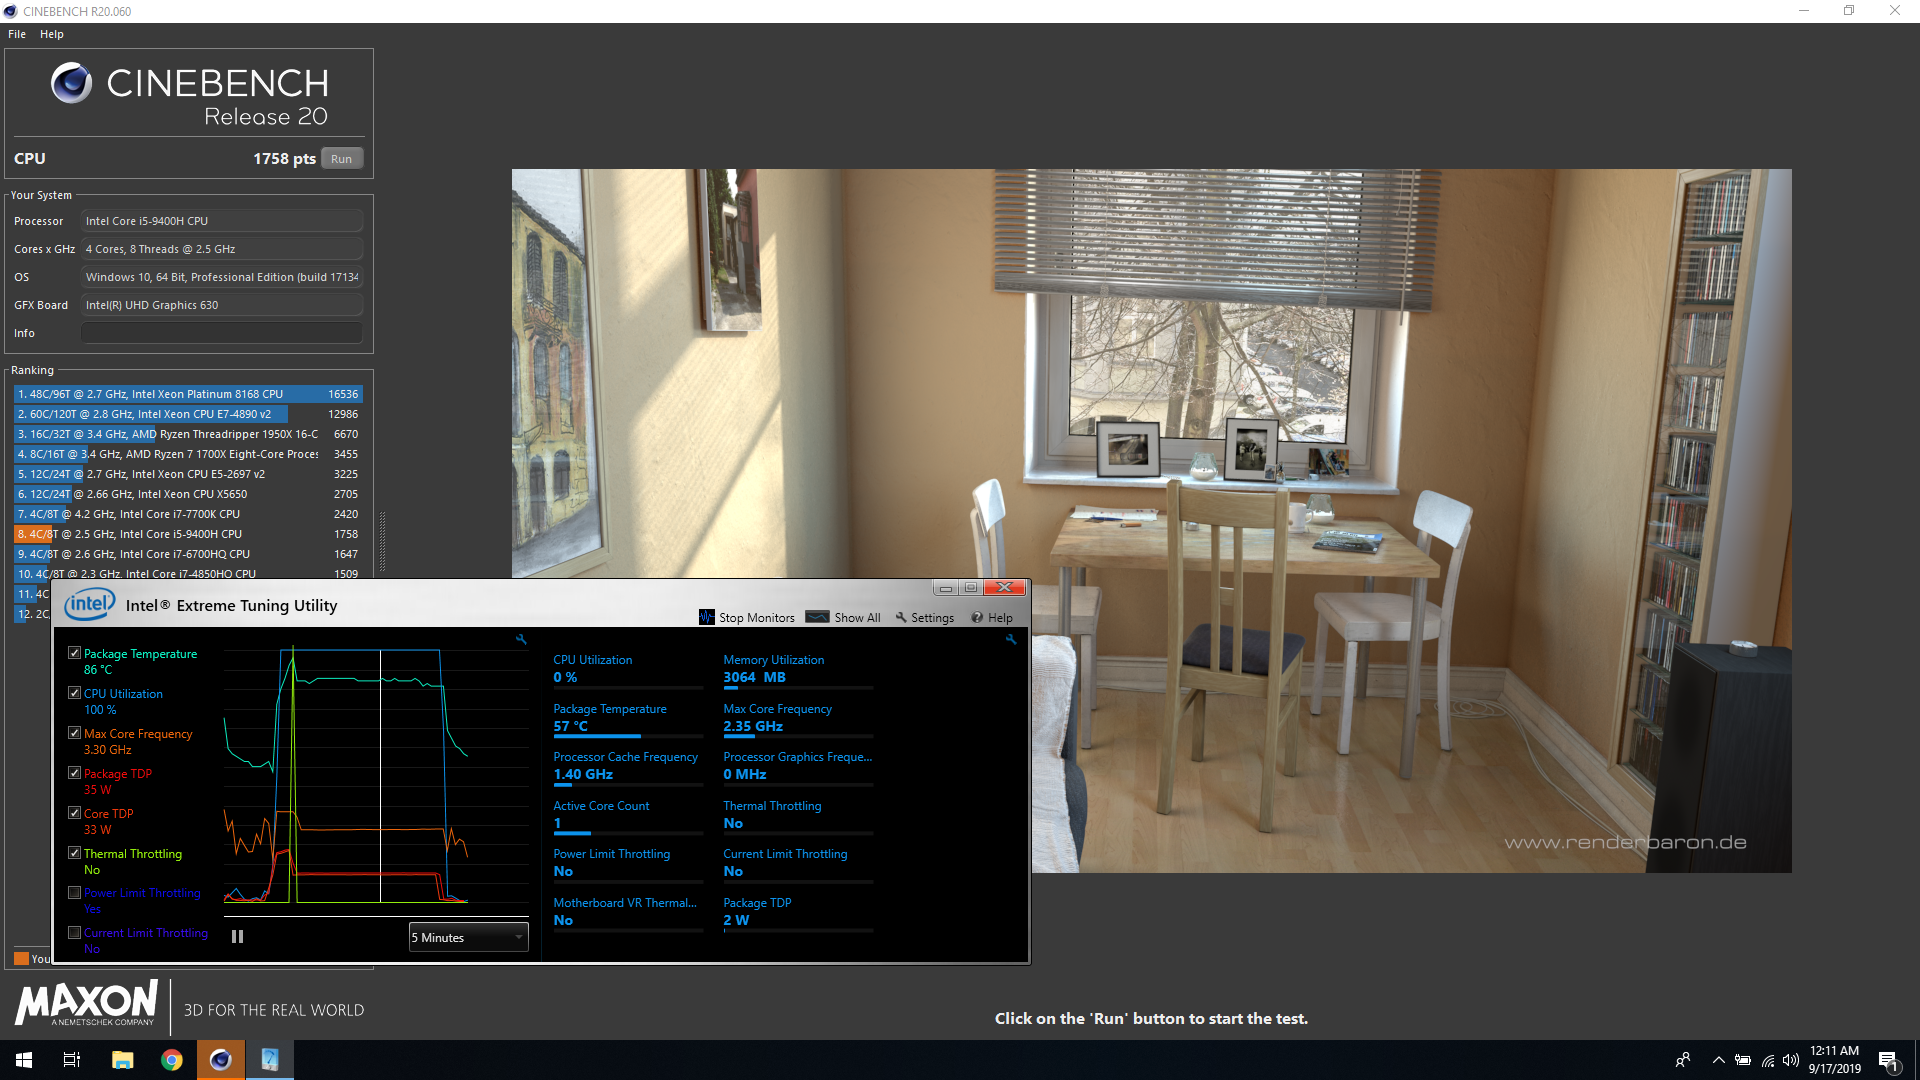Pause the XTU monitoring graph
The image size is (1920, 1080).
(237, 937)
